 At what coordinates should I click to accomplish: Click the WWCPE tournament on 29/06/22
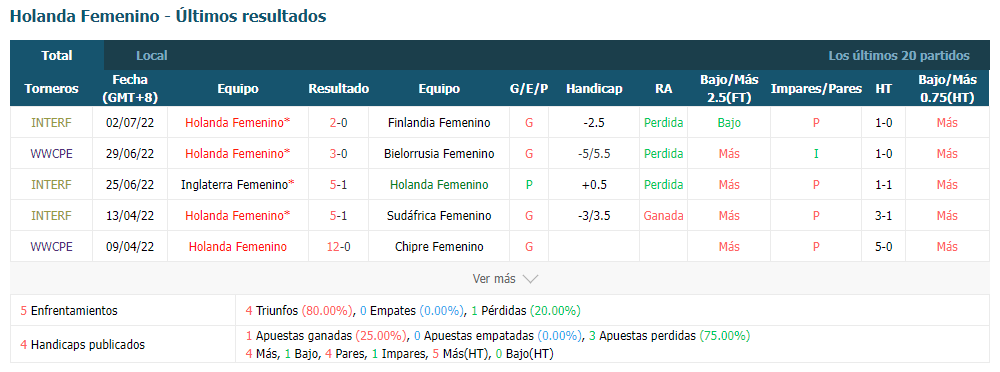(51, 154)
